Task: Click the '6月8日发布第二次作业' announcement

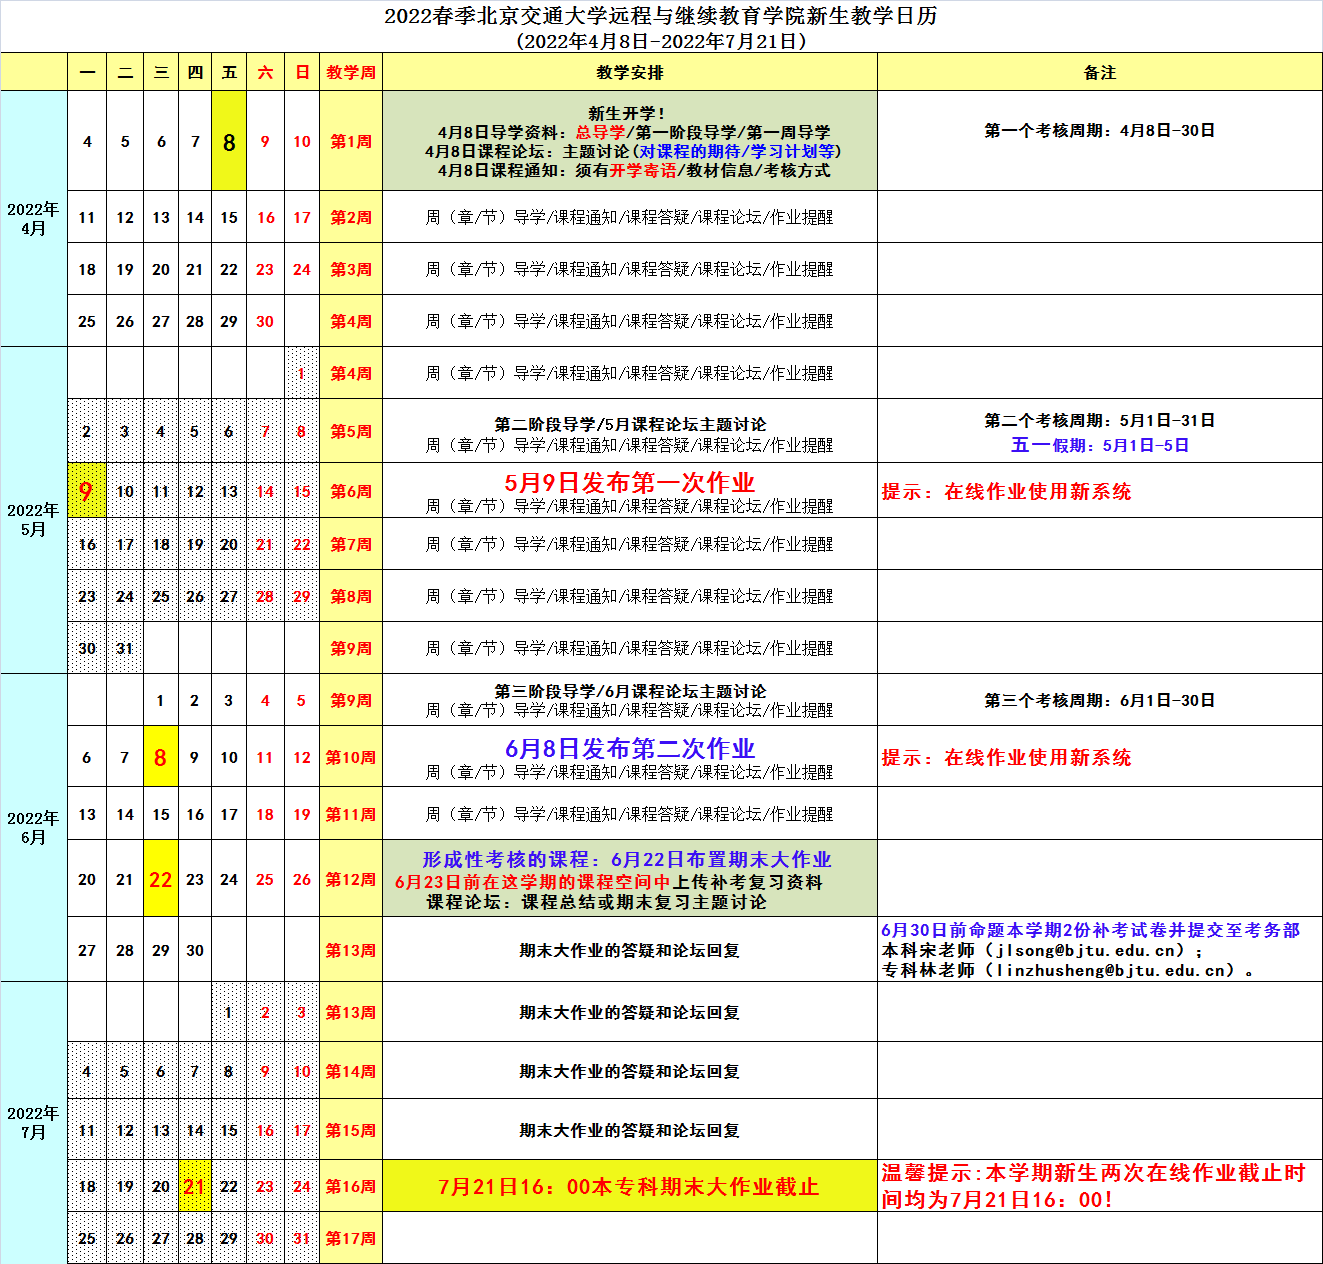Action: pyautogui.click(x=630, y=748)
